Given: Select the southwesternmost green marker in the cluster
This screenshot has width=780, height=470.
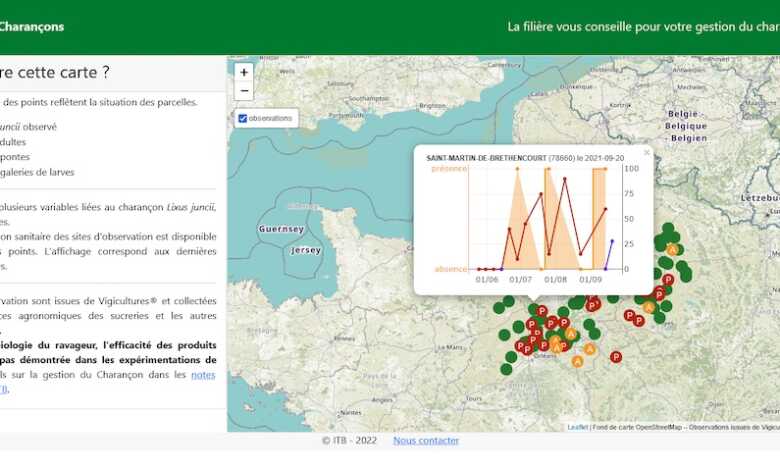Looking at the screenshot, I should (x=506, y=369).
